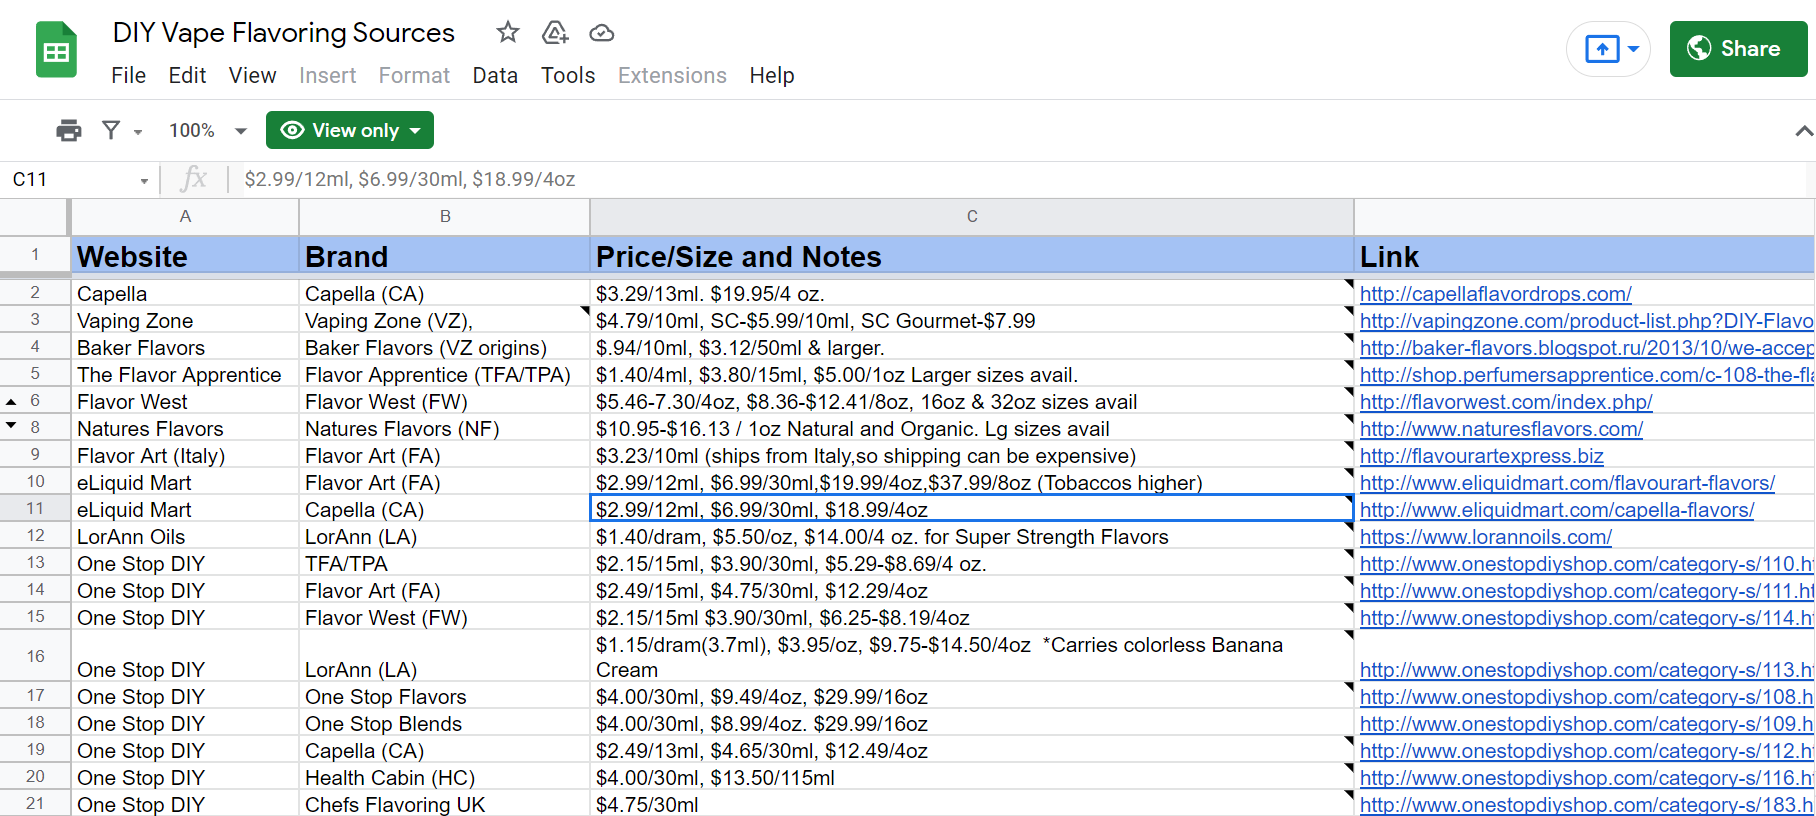Click the filter funnel icon
The width and height of the screenshot is (1816, 816).
pyautogui.click(x=111, y=130)
